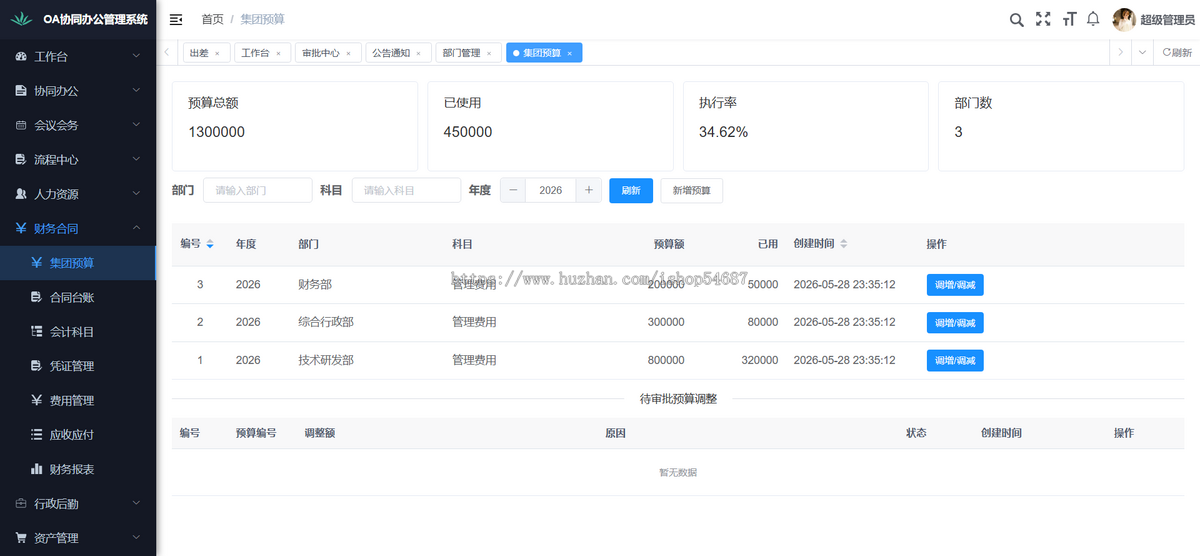The height and width of the screenshot is (556, 1200).
Task: Click the 费用管理 yen icon
Action: click(x=37, y=400)
